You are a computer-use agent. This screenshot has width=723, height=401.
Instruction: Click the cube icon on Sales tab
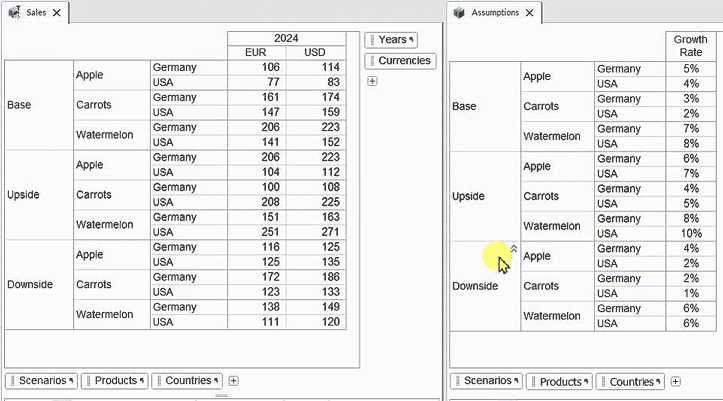[14, 13]
